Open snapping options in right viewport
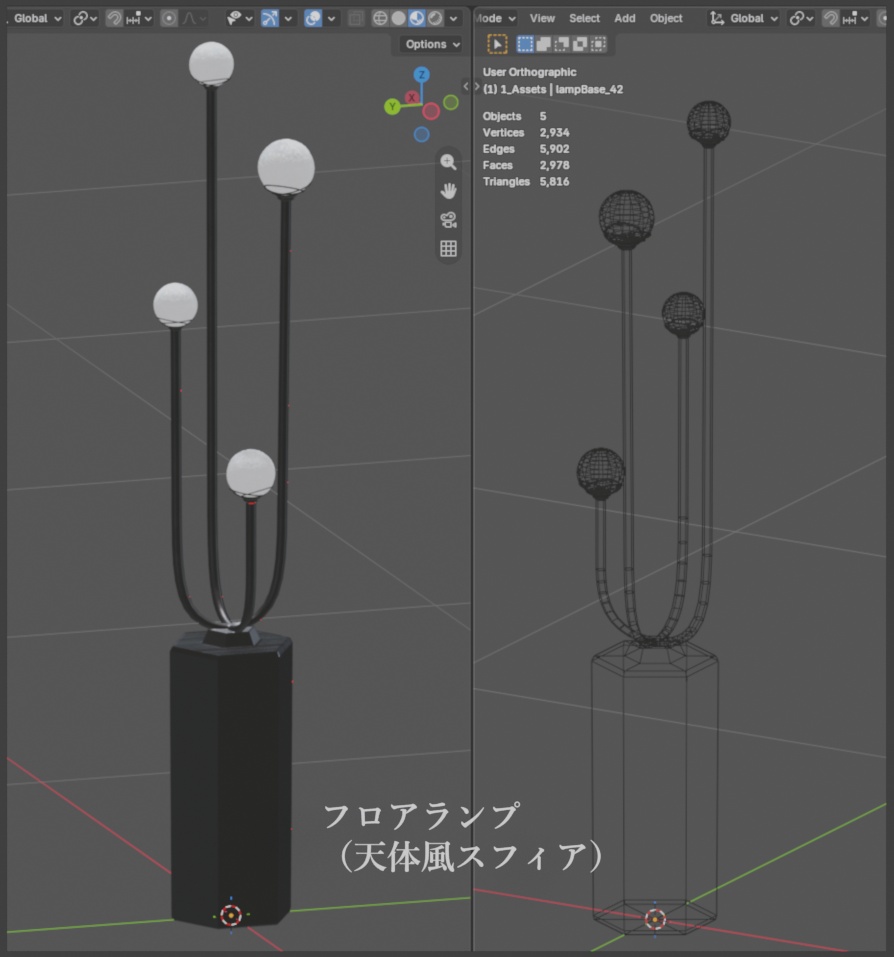The image size is (894, 957). [855, 18]
